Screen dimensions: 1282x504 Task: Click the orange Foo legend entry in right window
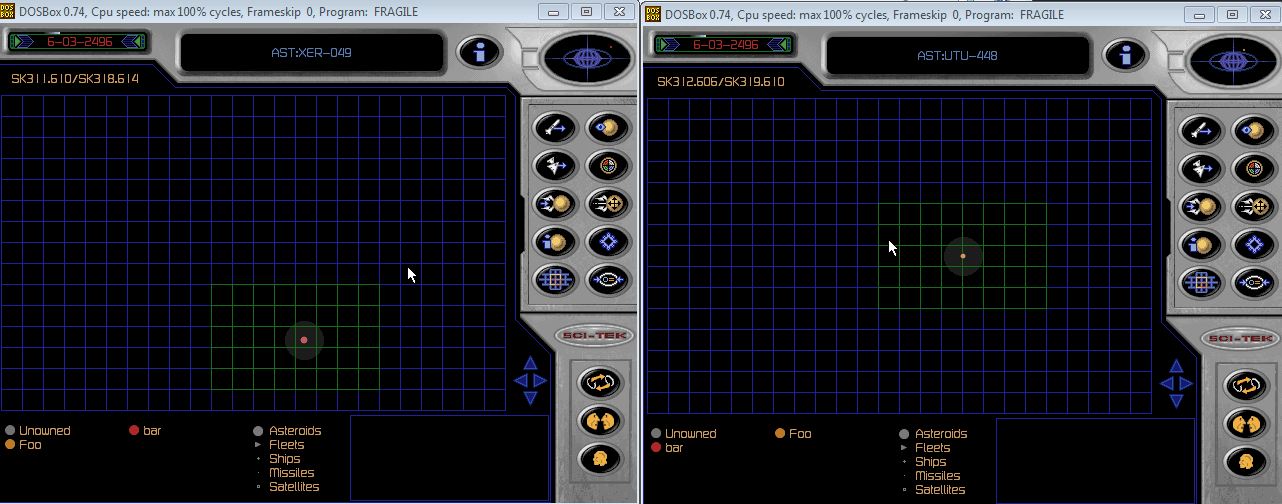pyautogui.click(x=793, y=434)
